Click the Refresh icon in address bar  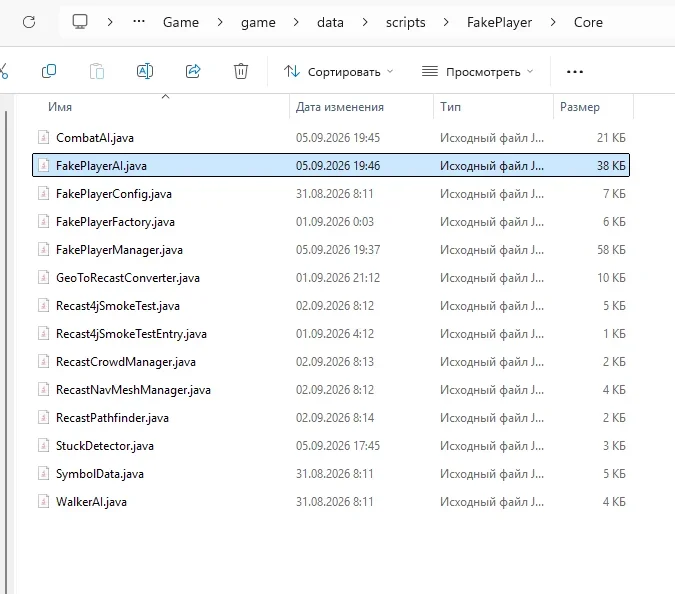click(x=29, y=22)
